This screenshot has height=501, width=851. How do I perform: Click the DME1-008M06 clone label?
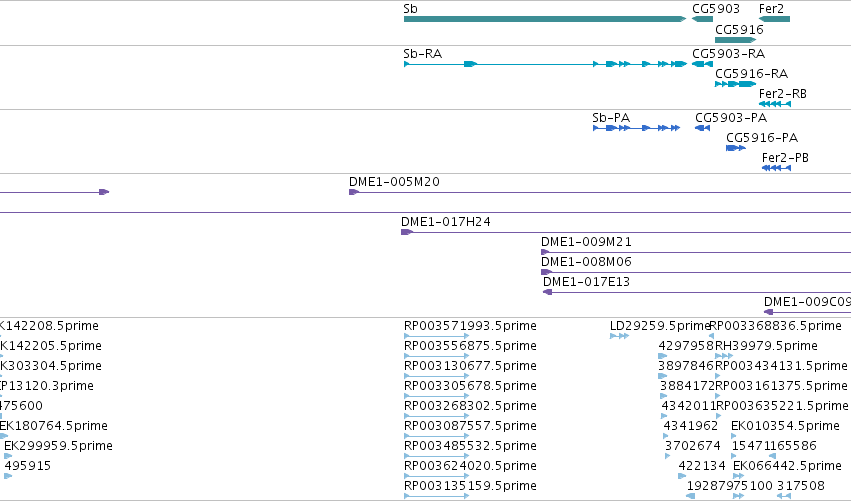[x=586, y=262]
